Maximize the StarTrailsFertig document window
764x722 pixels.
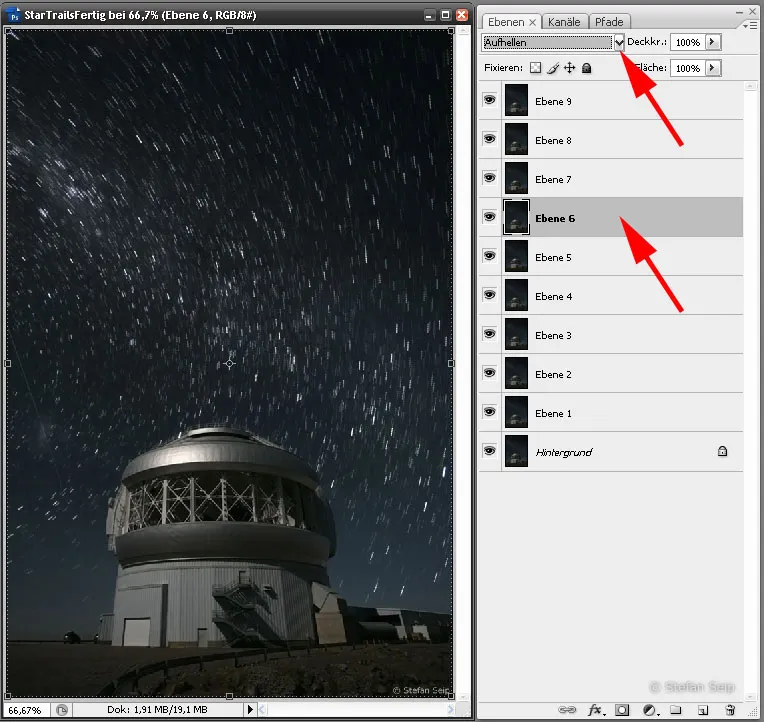click(445, 15)
